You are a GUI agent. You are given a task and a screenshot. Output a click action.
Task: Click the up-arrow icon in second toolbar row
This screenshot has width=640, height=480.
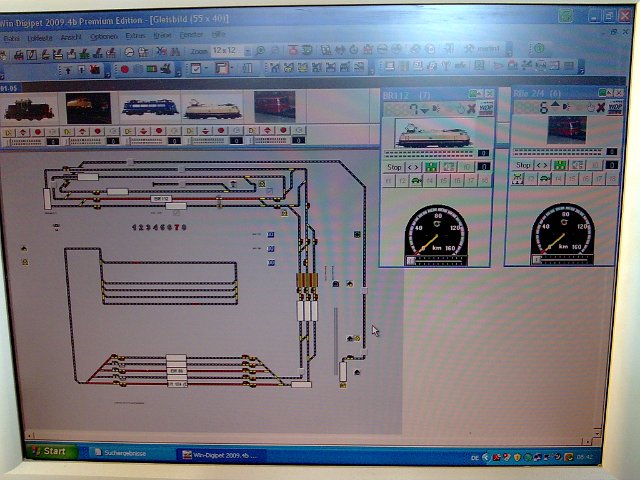click(x=68, y=70)
